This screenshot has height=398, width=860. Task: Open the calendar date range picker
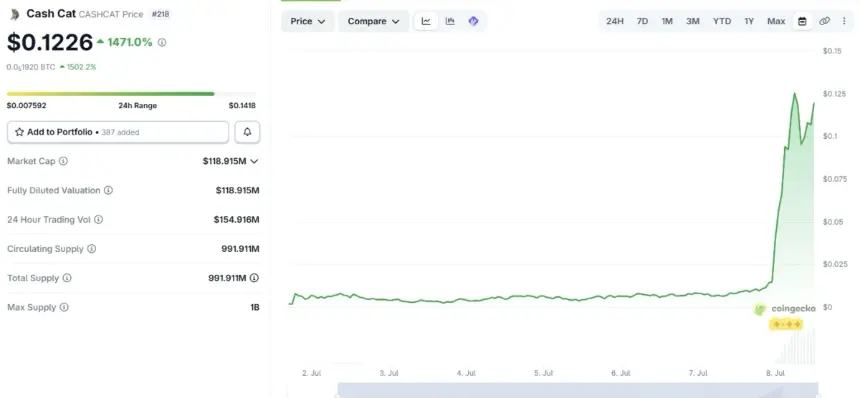pyautogui.click(x=802, y=21)
